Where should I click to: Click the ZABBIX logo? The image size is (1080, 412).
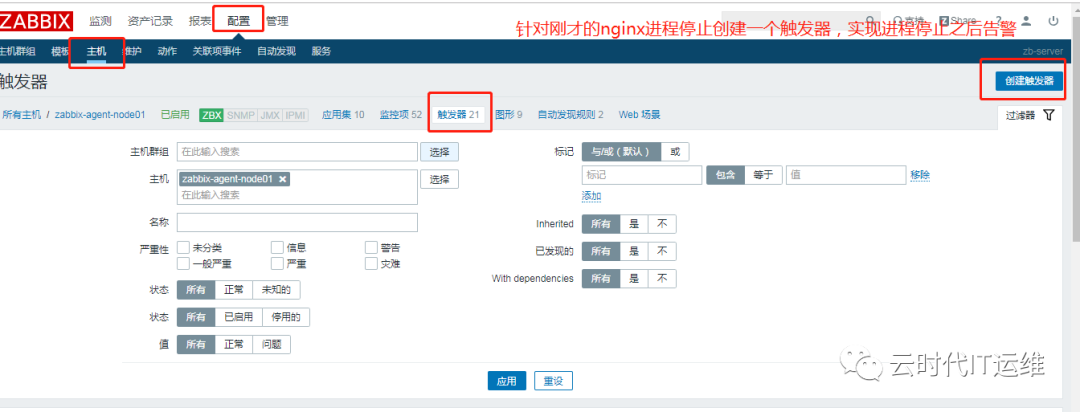click(36, 21)
